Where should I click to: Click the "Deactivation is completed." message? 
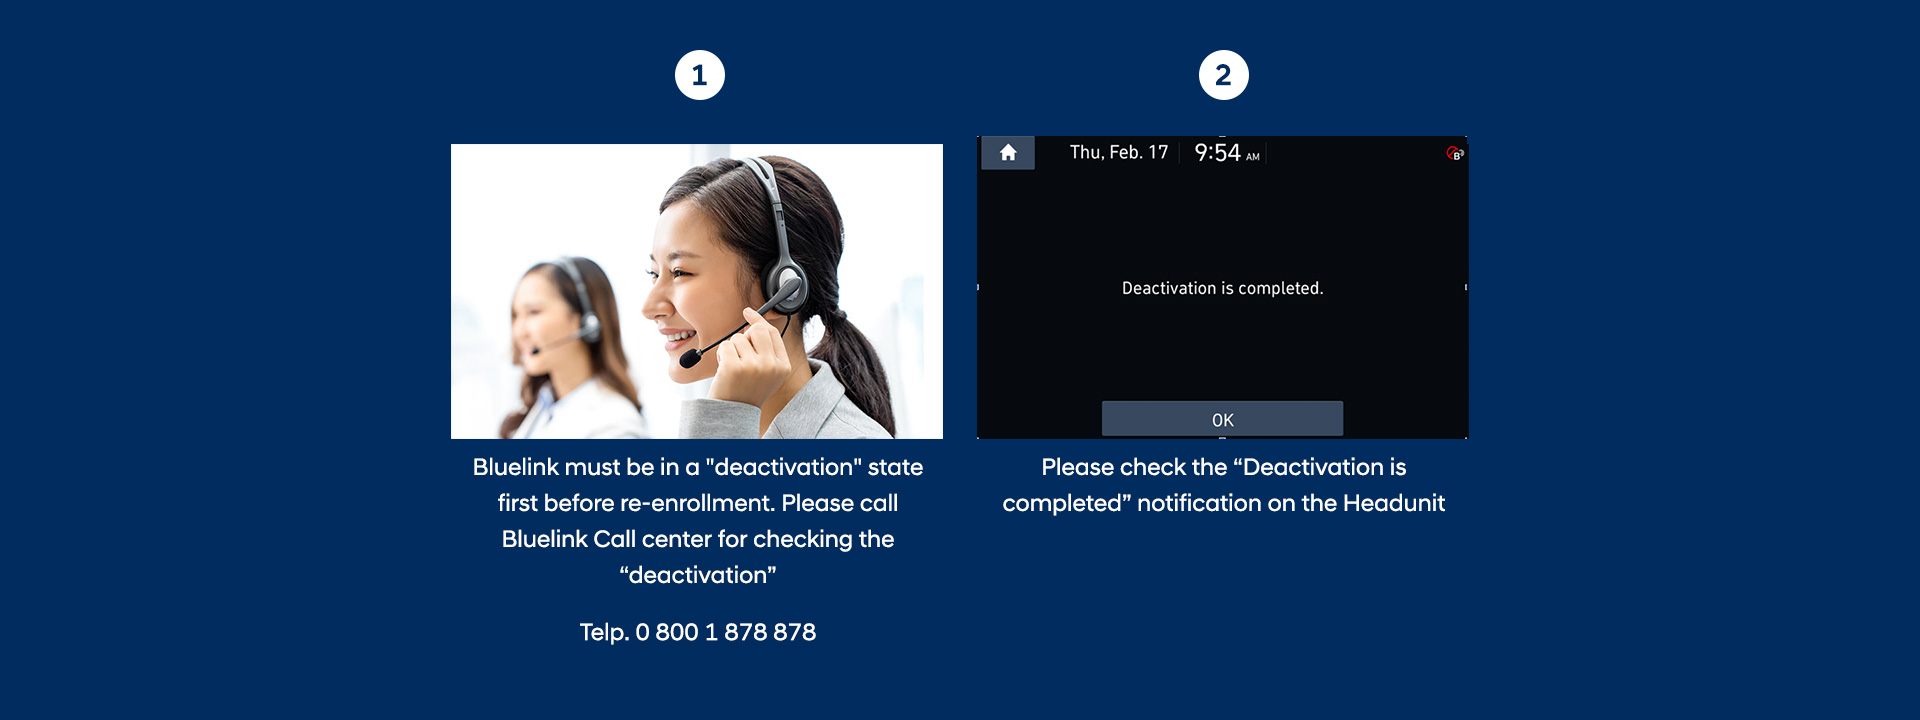pos(1222,288)
